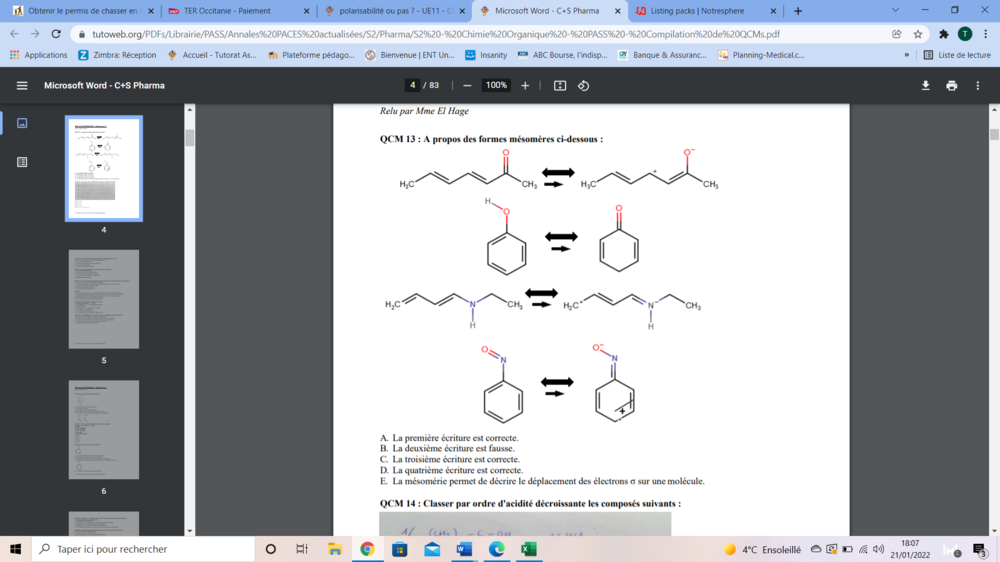Screen dimensions: 1000x562
Task: Open the tab search dropdown arrow
Action: point(895,10)
